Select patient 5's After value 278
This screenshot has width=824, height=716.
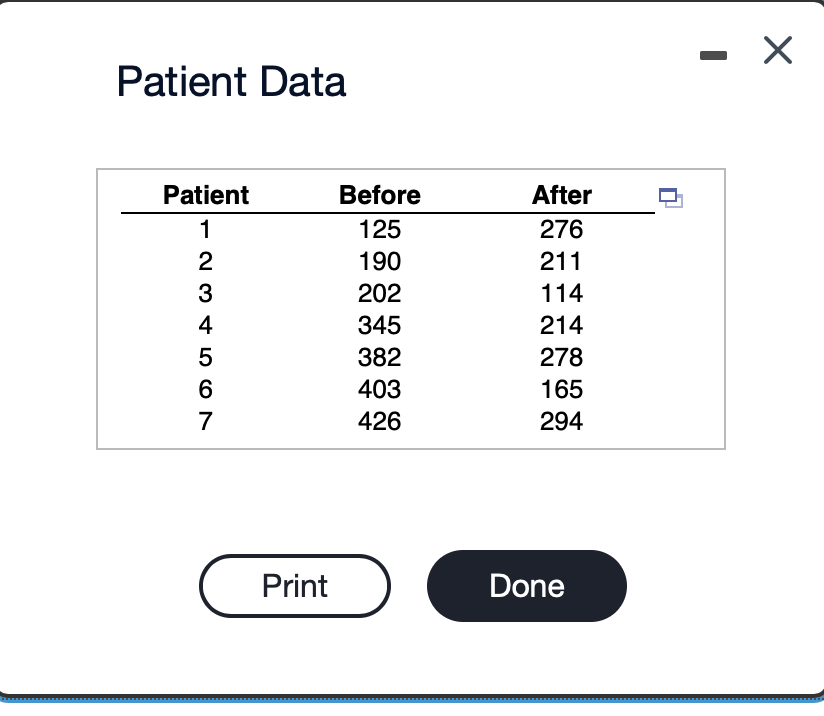pos(562,357)
